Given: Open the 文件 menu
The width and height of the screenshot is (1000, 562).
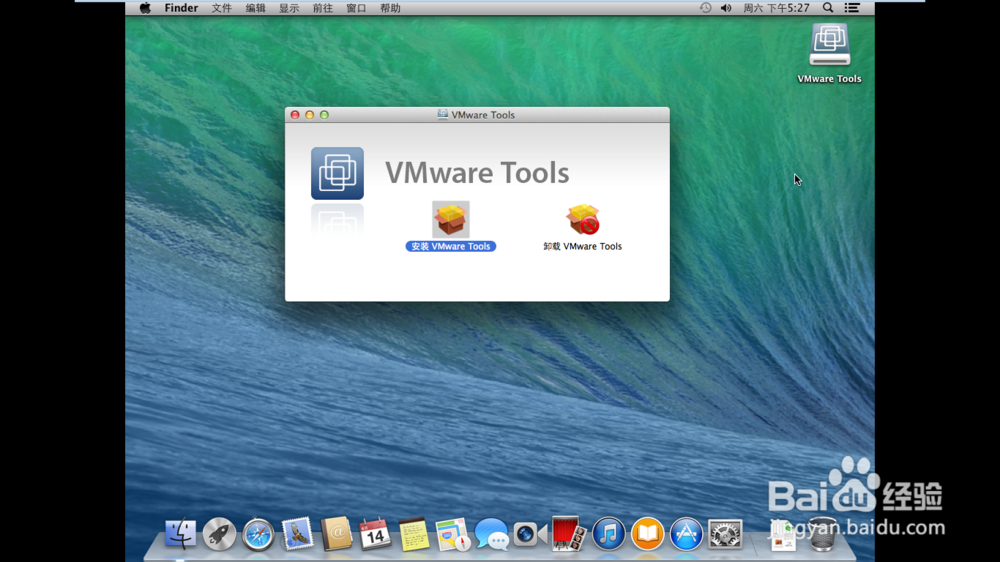Looking at the screenshot, I should click(221, 8).
